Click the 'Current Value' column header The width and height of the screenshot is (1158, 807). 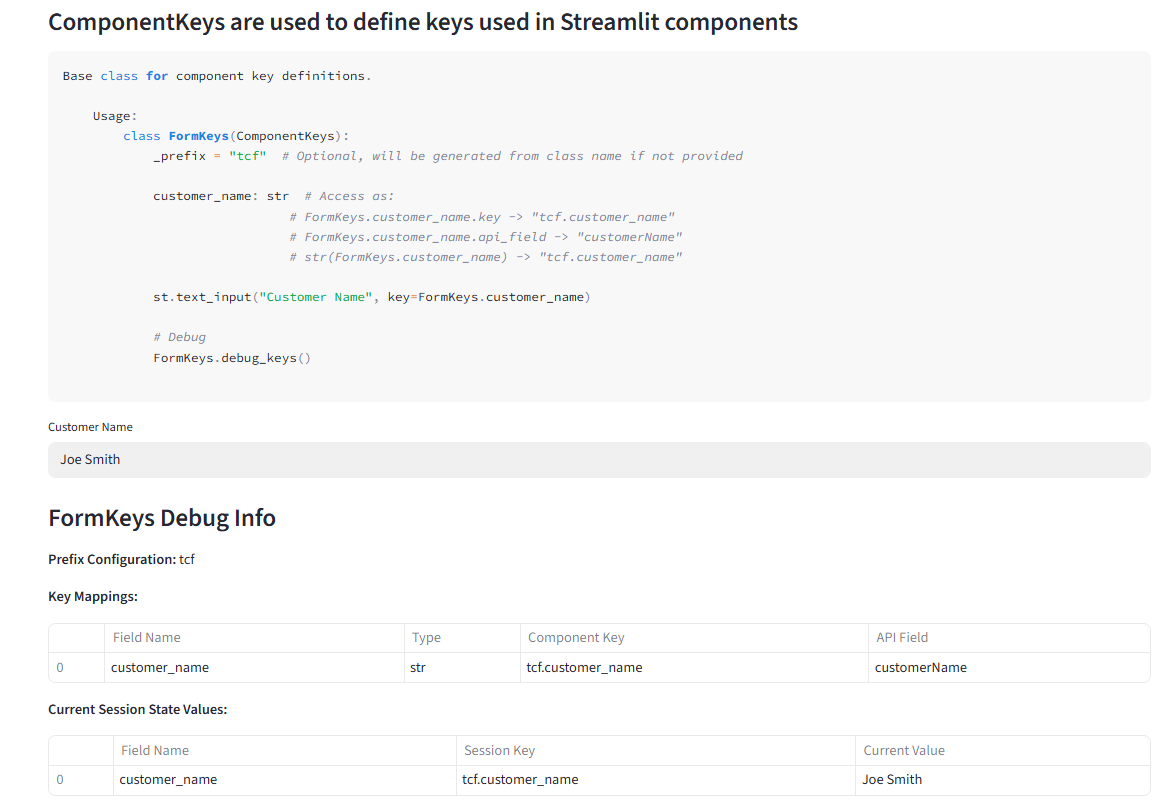(x=1003, y=750)
